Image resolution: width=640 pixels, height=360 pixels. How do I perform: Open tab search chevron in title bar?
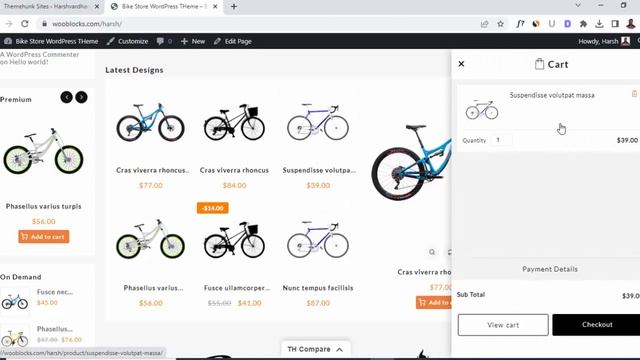[578, 5]
